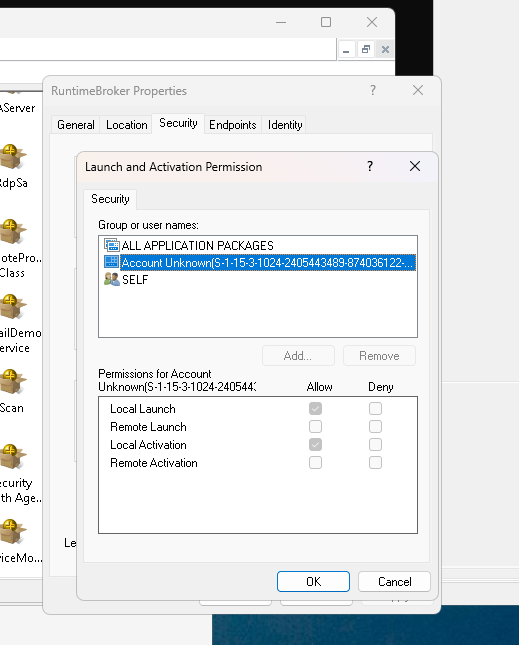Select the curity th Age.. component icon
The image size is (519, 645).
(x=12, y=456)
